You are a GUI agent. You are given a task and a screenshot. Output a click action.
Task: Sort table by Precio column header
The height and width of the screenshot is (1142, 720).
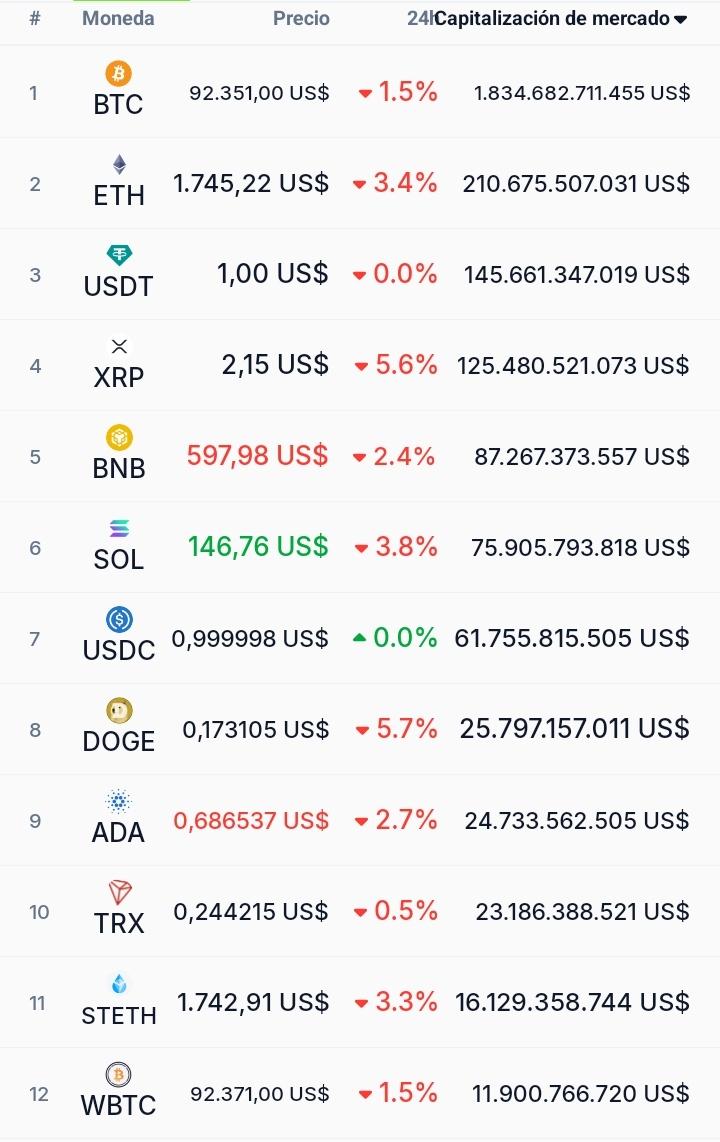pos(301,18)
